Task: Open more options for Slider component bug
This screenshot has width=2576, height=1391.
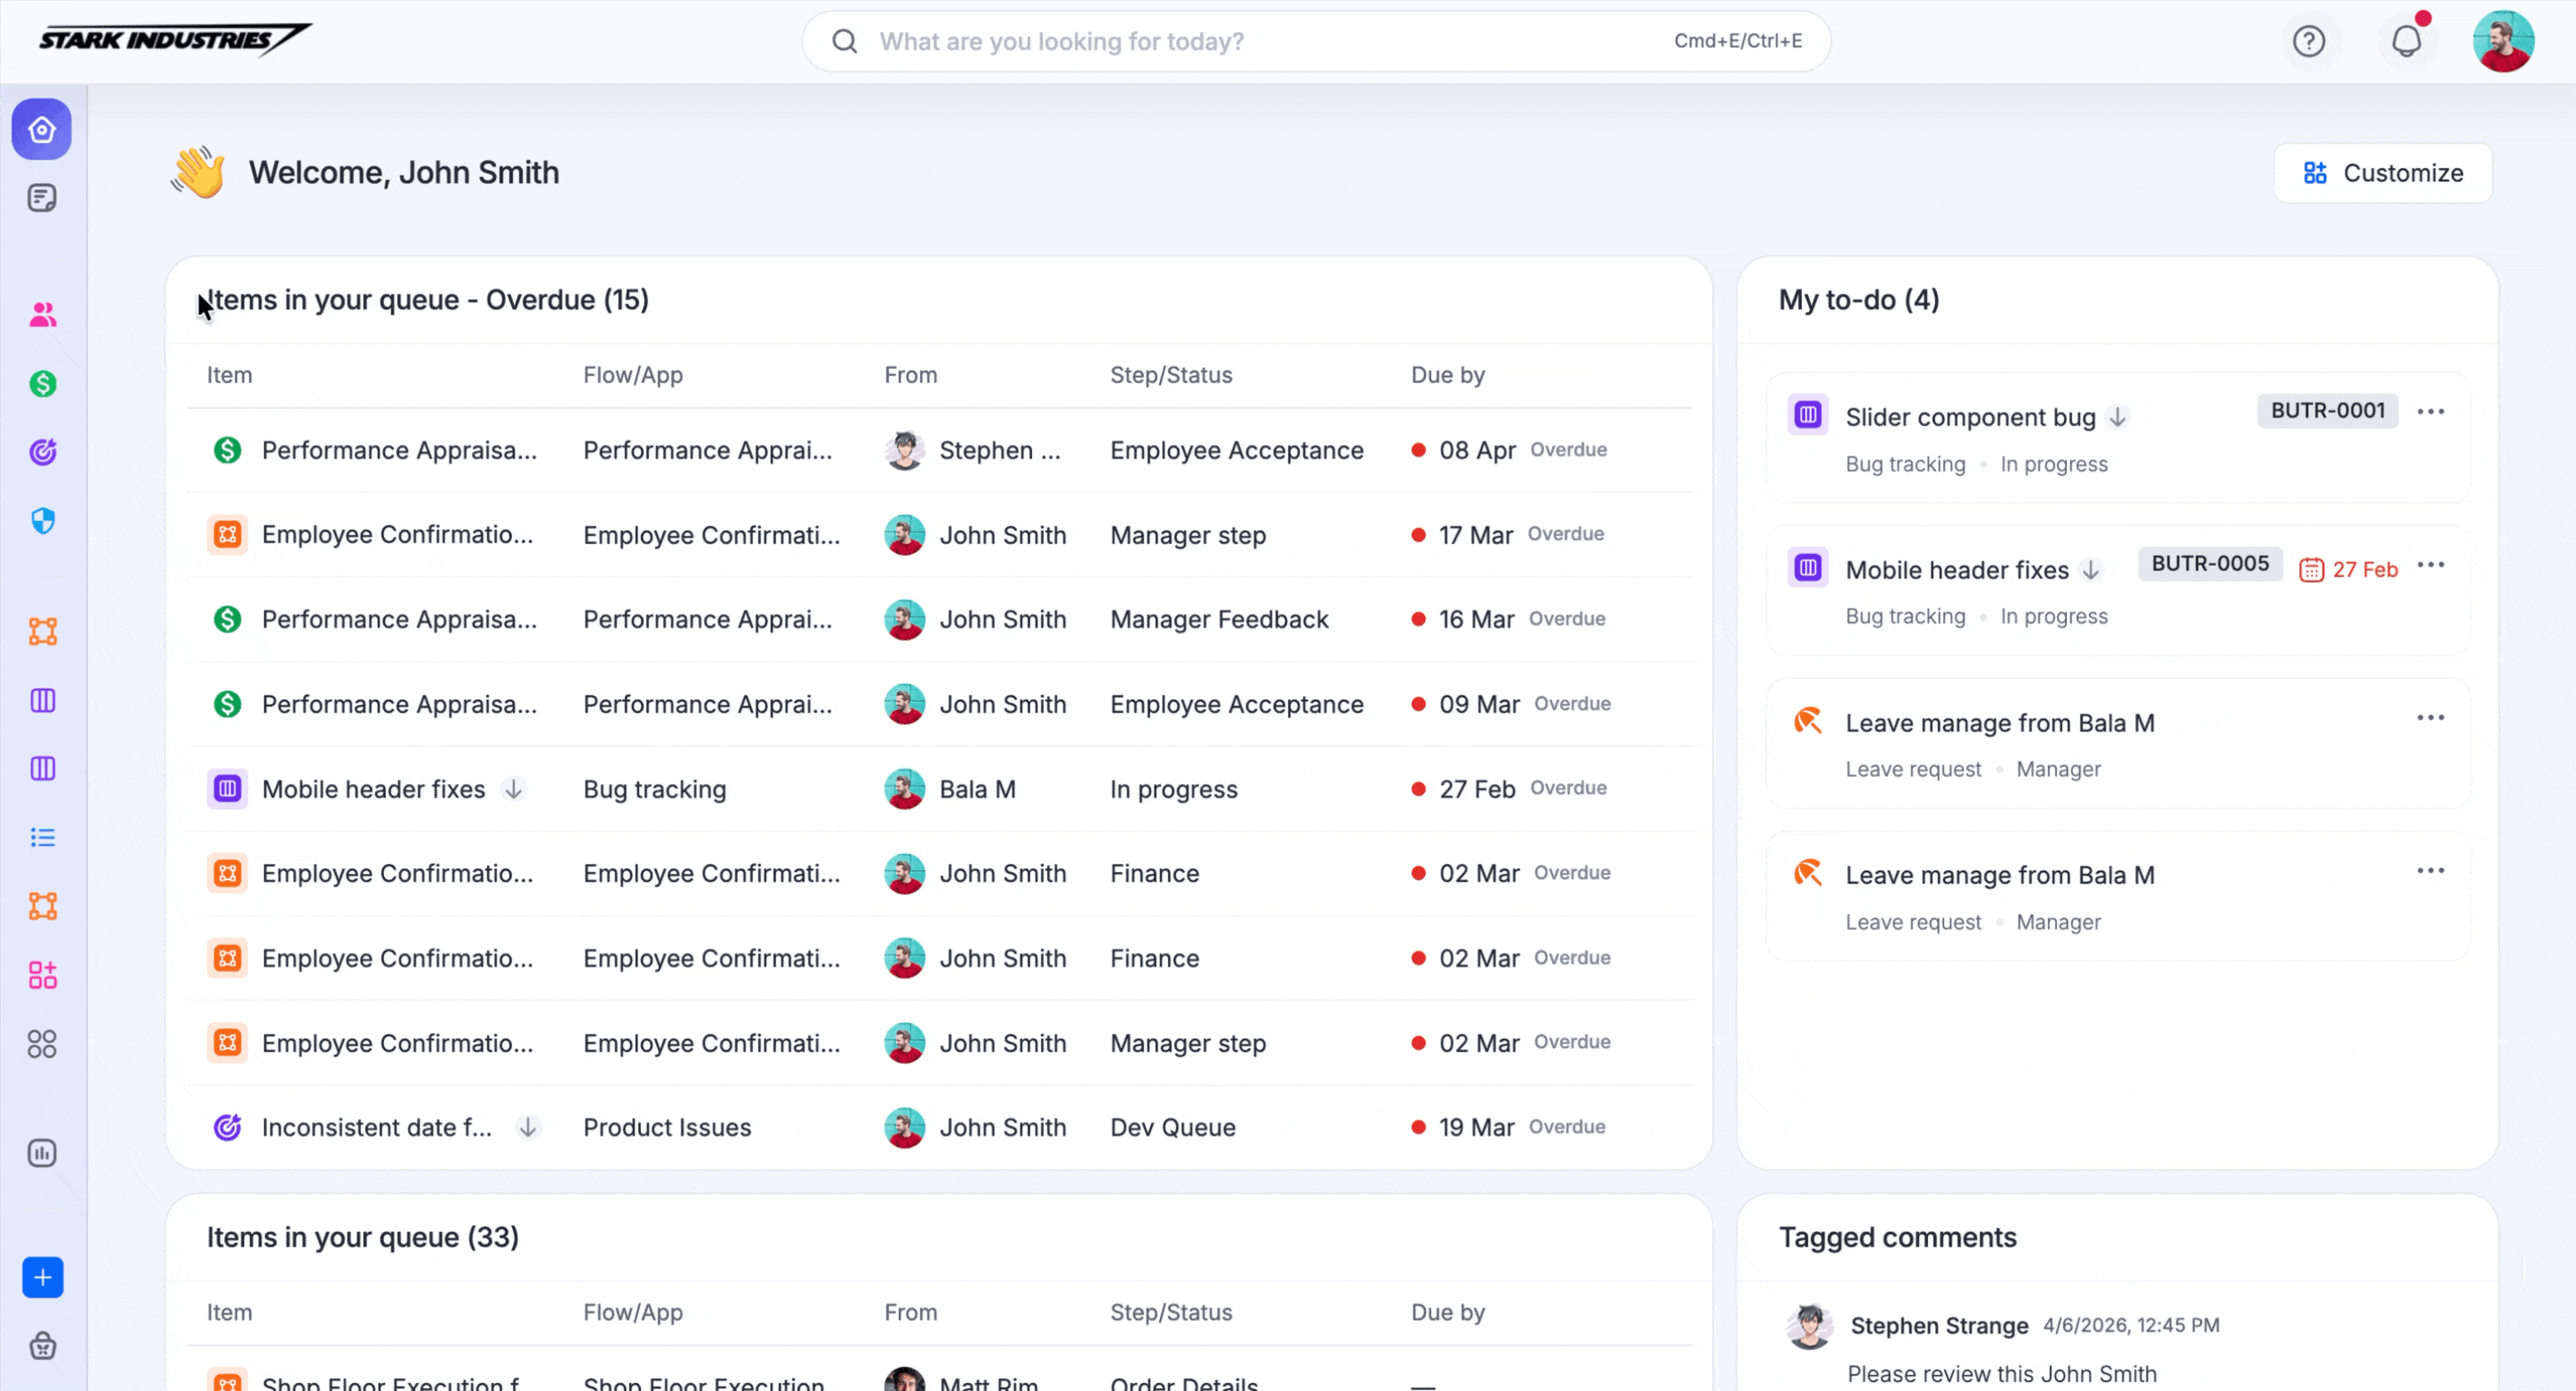Action: click(x=2430, y=411)
